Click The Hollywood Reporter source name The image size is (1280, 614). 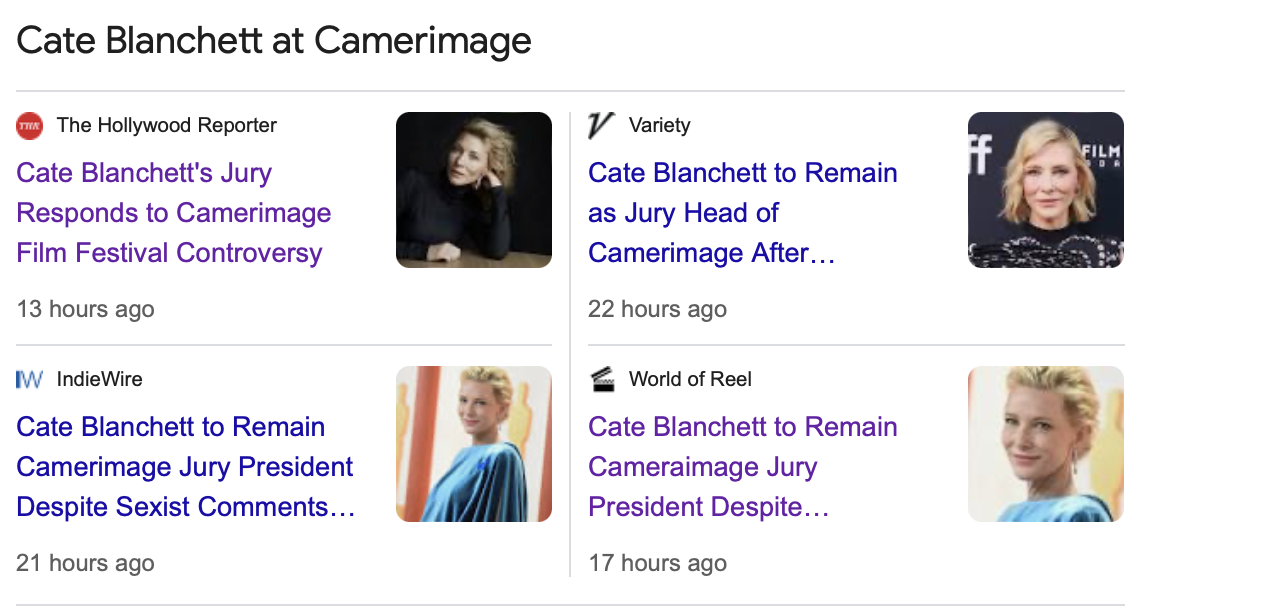click(x=167, y=126)
